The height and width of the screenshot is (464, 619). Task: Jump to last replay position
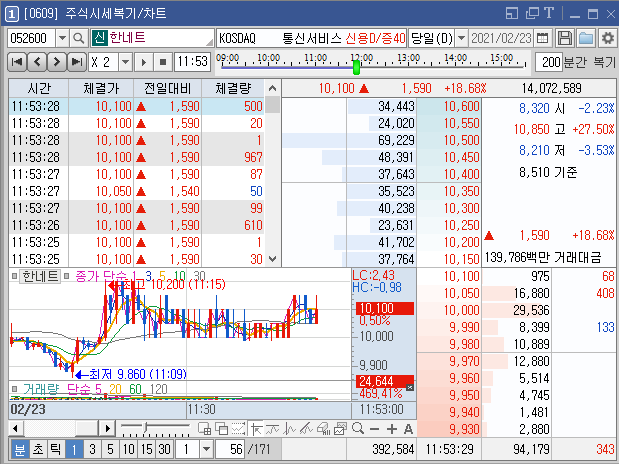click(x=77, y=62)
